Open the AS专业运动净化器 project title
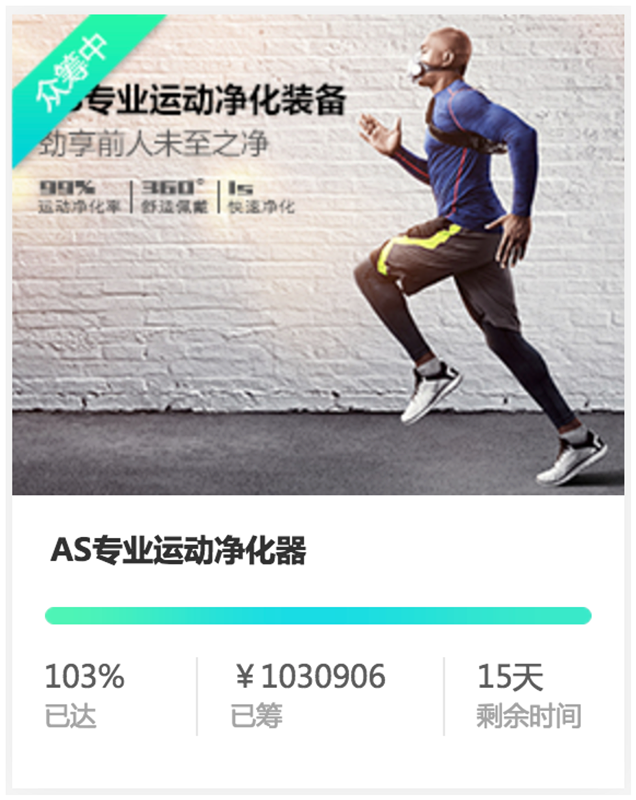Screen dimensions: 636x800 click(x=179, y=551)
